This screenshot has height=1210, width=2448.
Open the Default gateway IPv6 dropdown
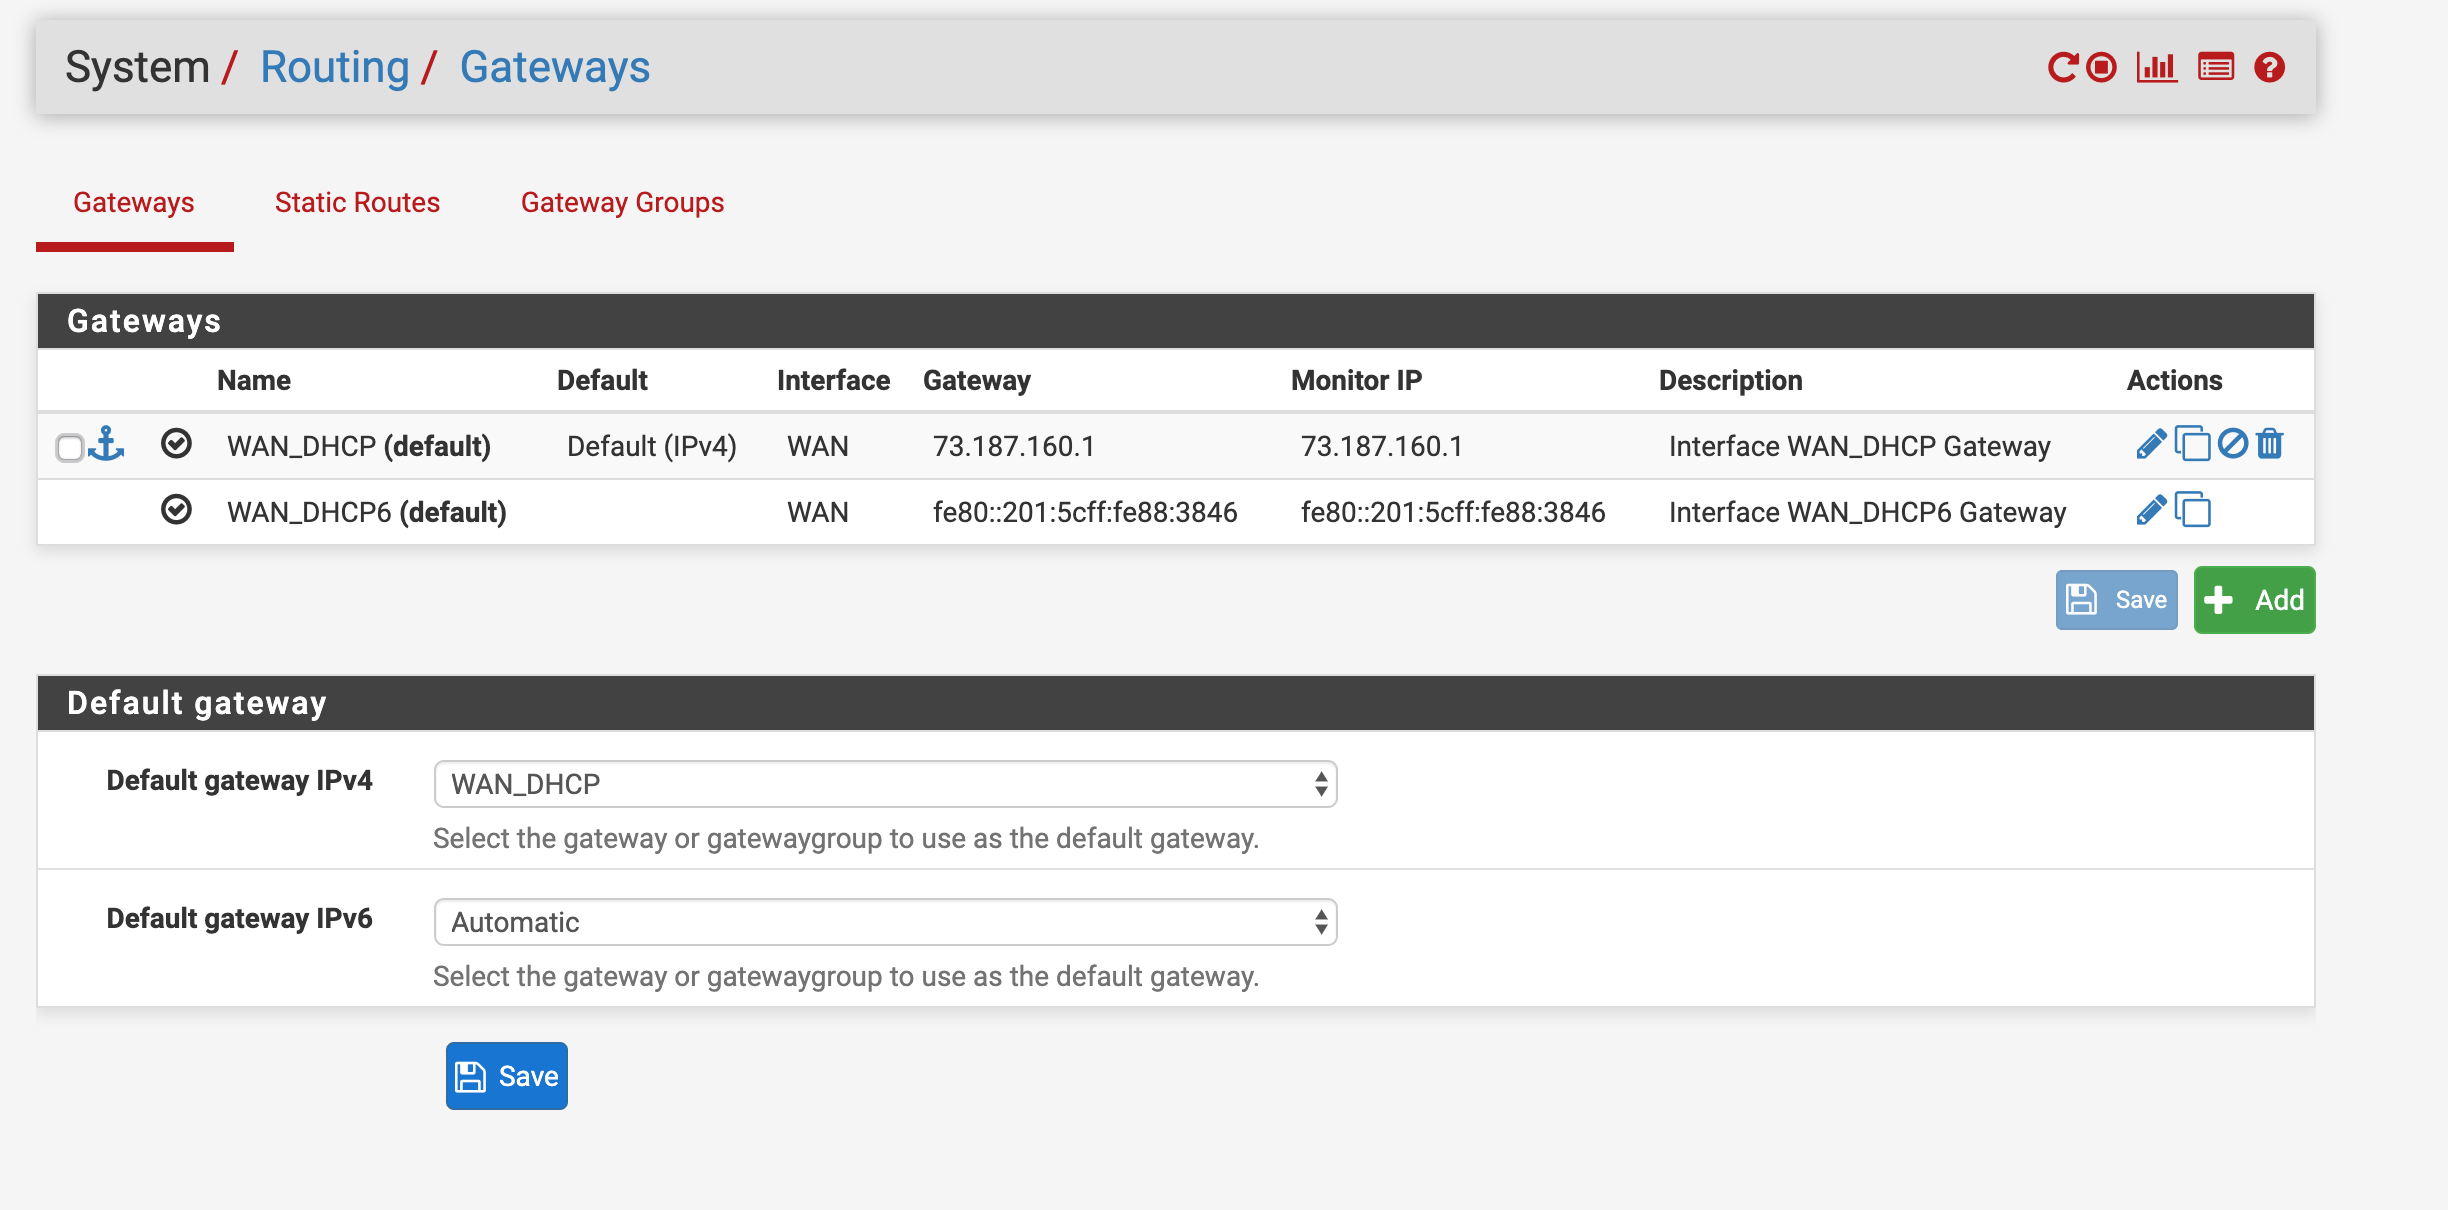pyautogui.click(x=885, y=922)
